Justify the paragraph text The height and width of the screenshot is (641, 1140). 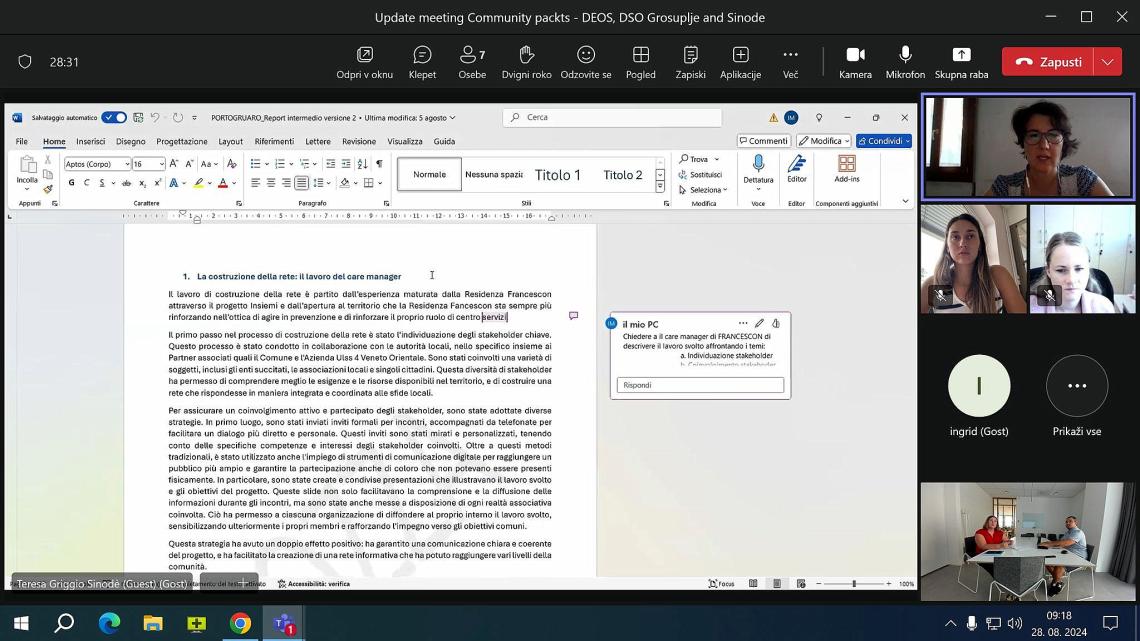(x=302, y=183)
